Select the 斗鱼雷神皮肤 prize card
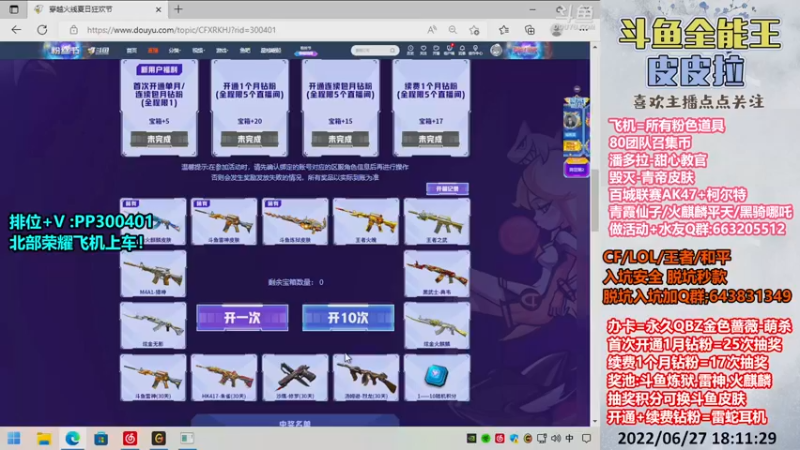This screenshot has width=800, height=450. [x=224, y=221]
